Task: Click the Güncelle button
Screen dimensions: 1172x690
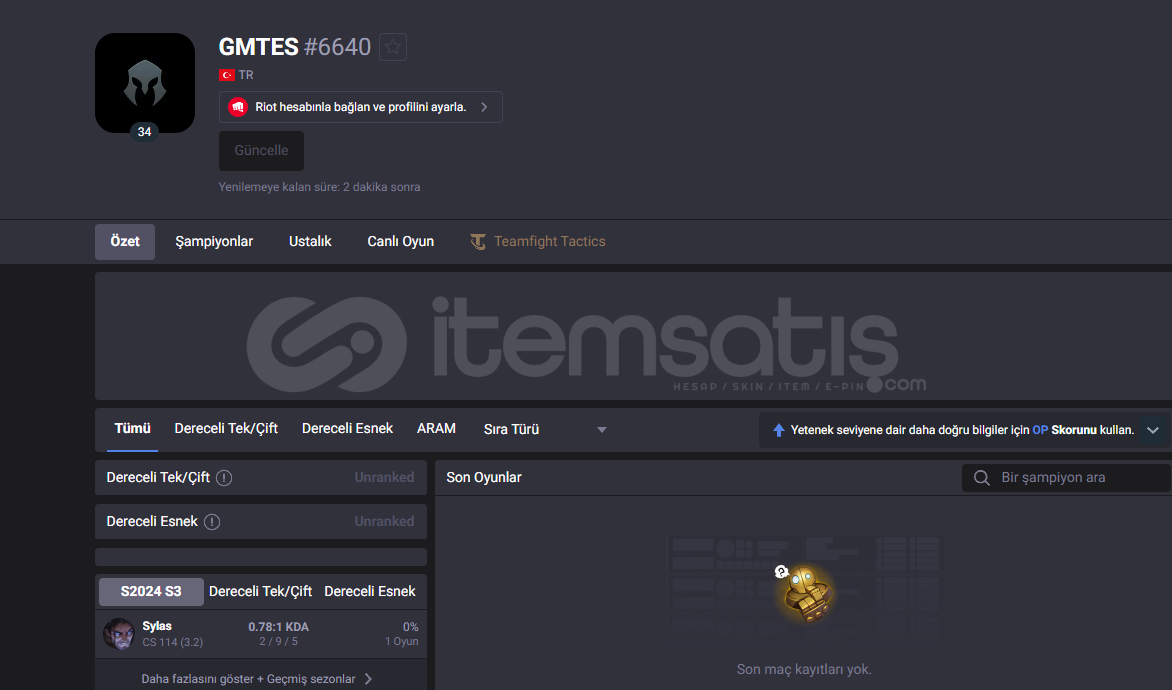Action: 261,150
